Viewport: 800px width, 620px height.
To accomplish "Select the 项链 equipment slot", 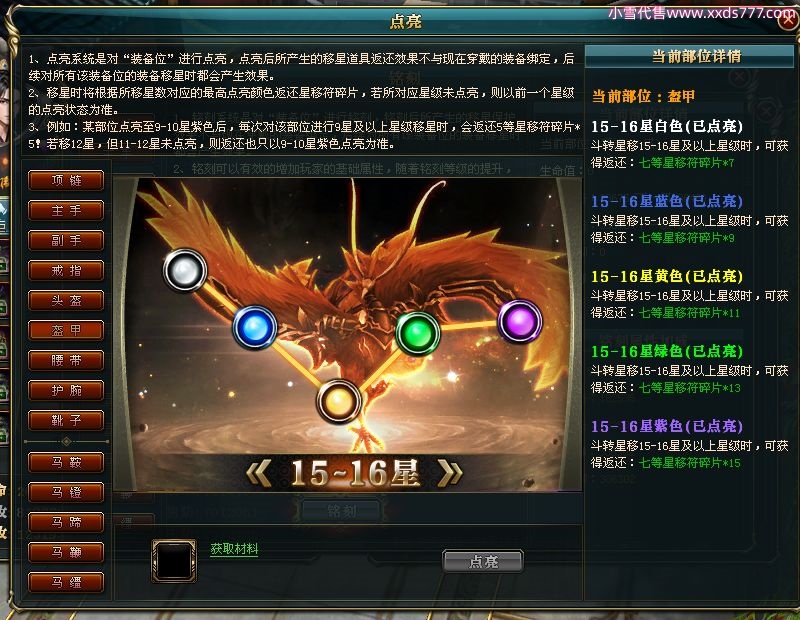I will pos(66,180).
